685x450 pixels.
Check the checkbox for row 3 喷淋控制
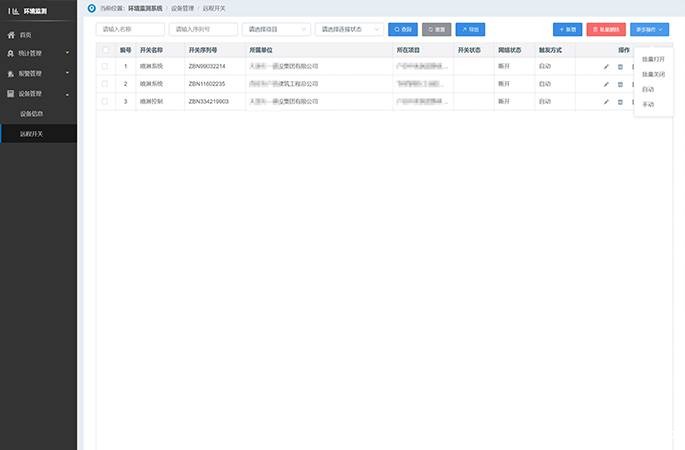pos(105,102)
